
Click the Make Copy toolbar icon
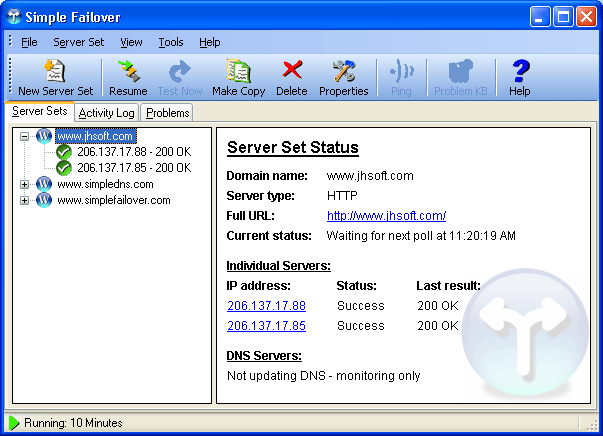(238, 71)
